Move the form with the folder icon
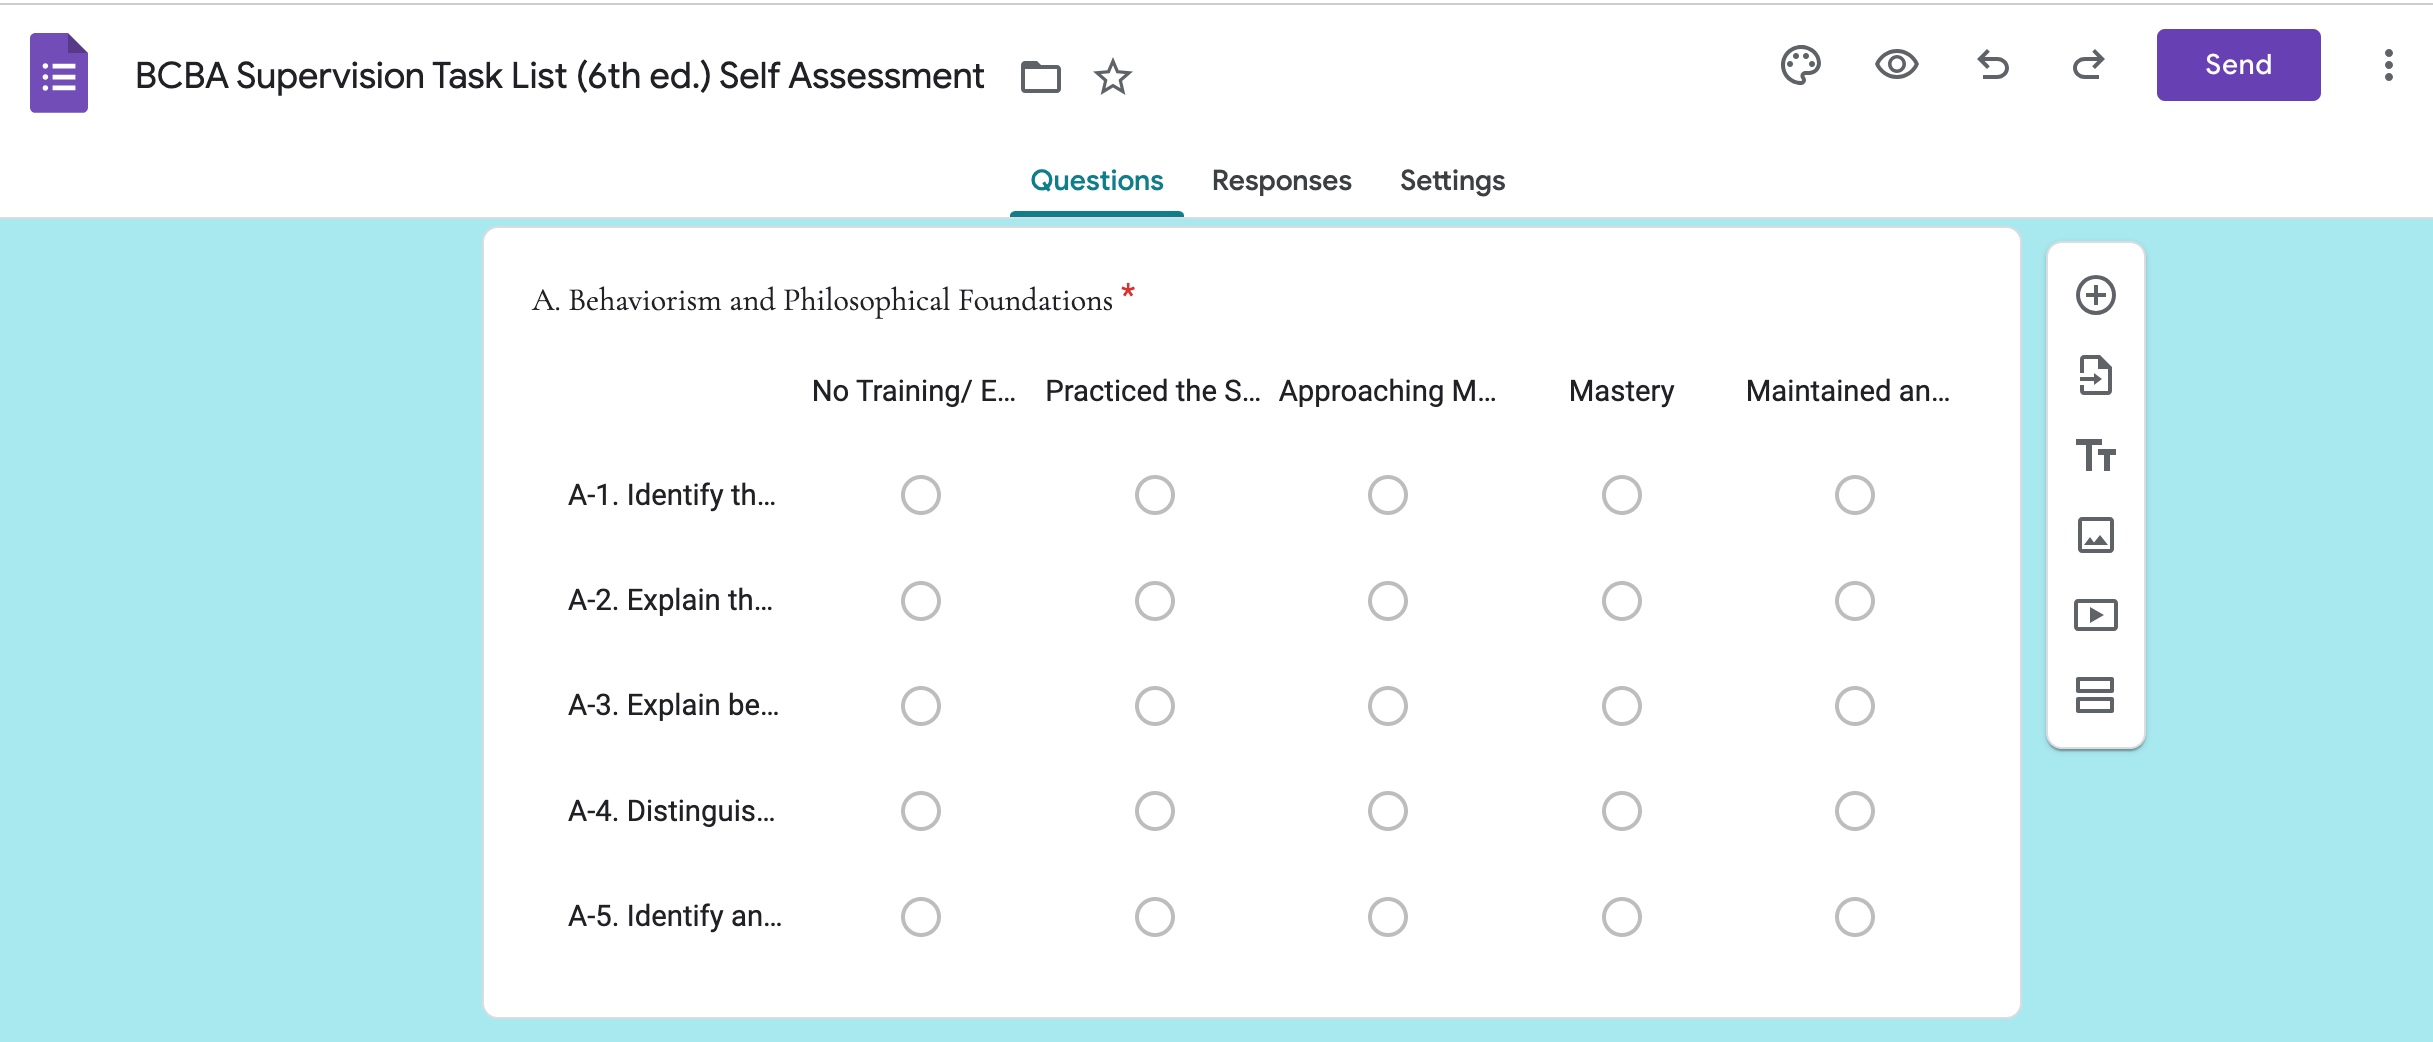Image resolution: width=2433 pixels, height=1042 pixels. [x=1040, y=77]
